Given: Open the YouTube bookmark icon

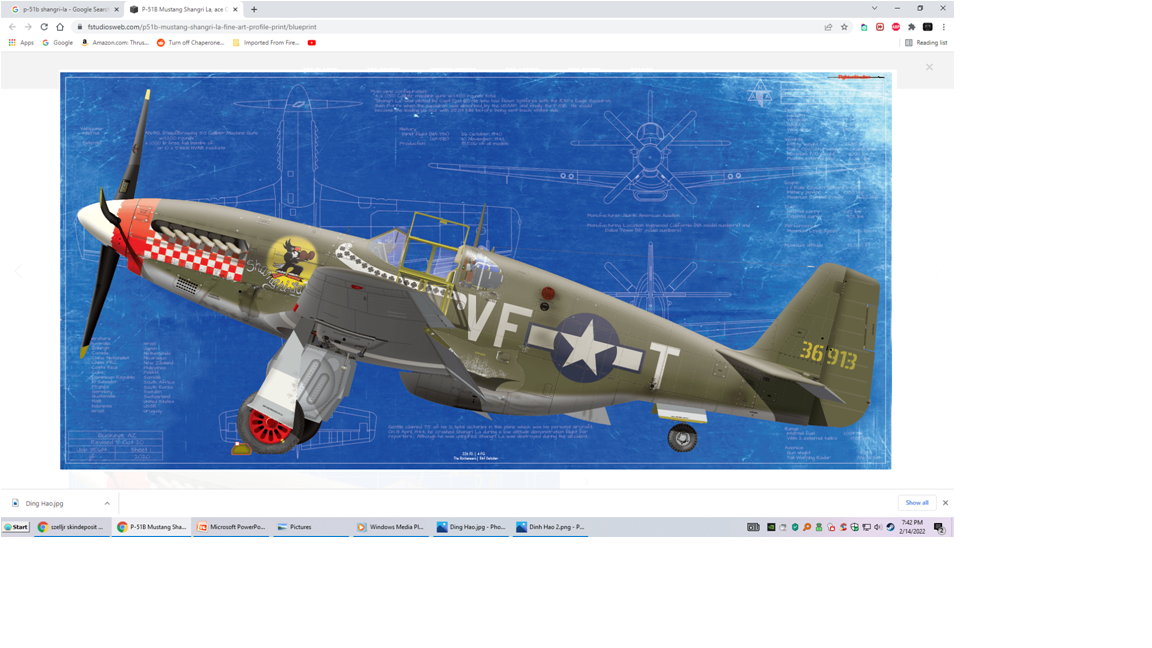Looking at the screenshot, I should click(312, 43).
